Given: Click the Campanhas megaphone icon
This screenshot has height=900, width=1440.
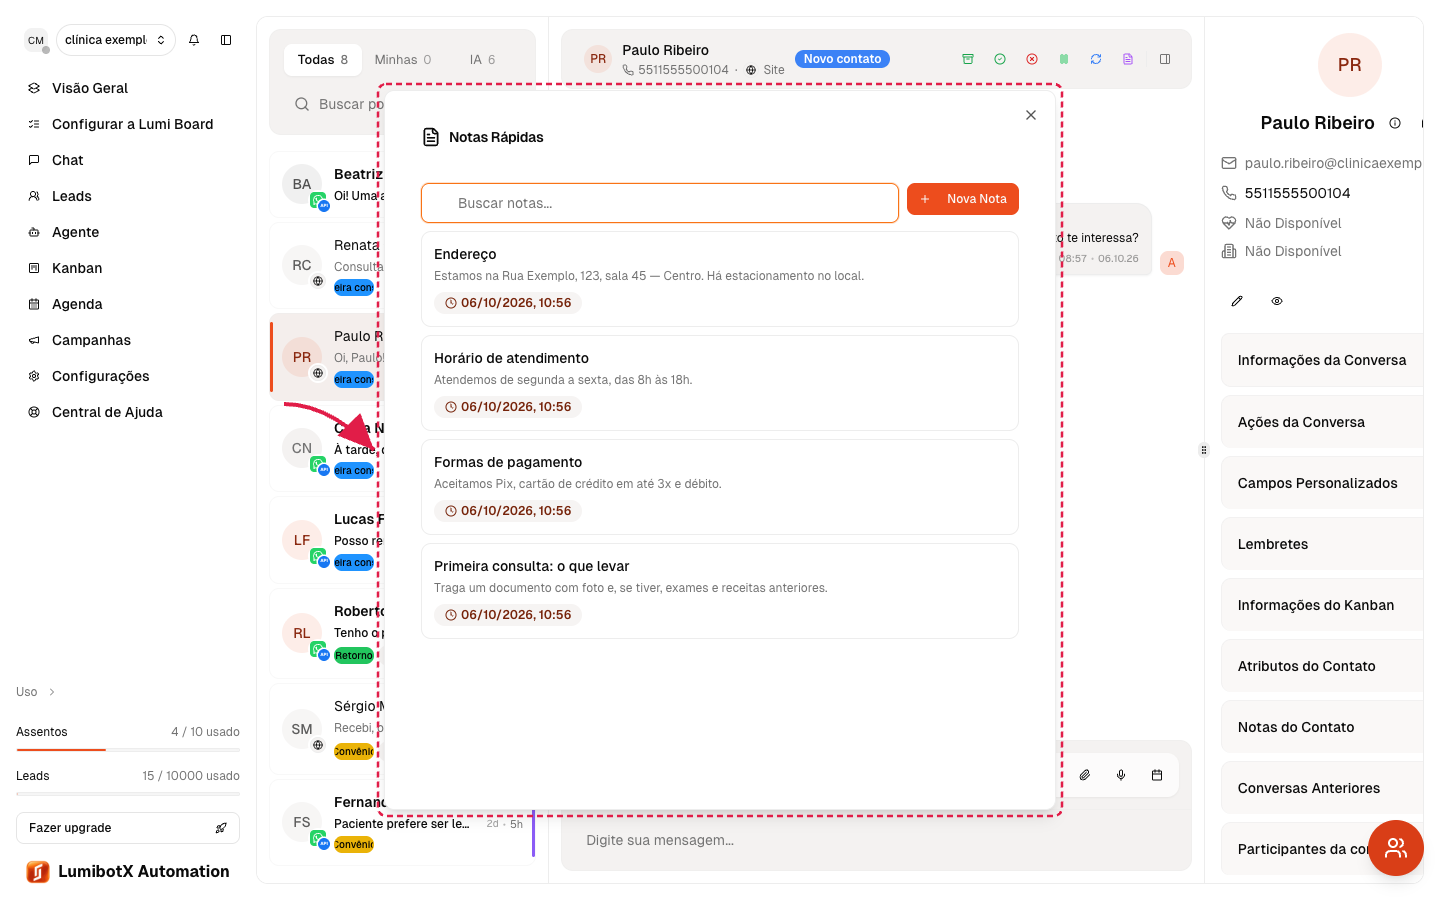Looking at the screenshot, I should click(34, 340).
